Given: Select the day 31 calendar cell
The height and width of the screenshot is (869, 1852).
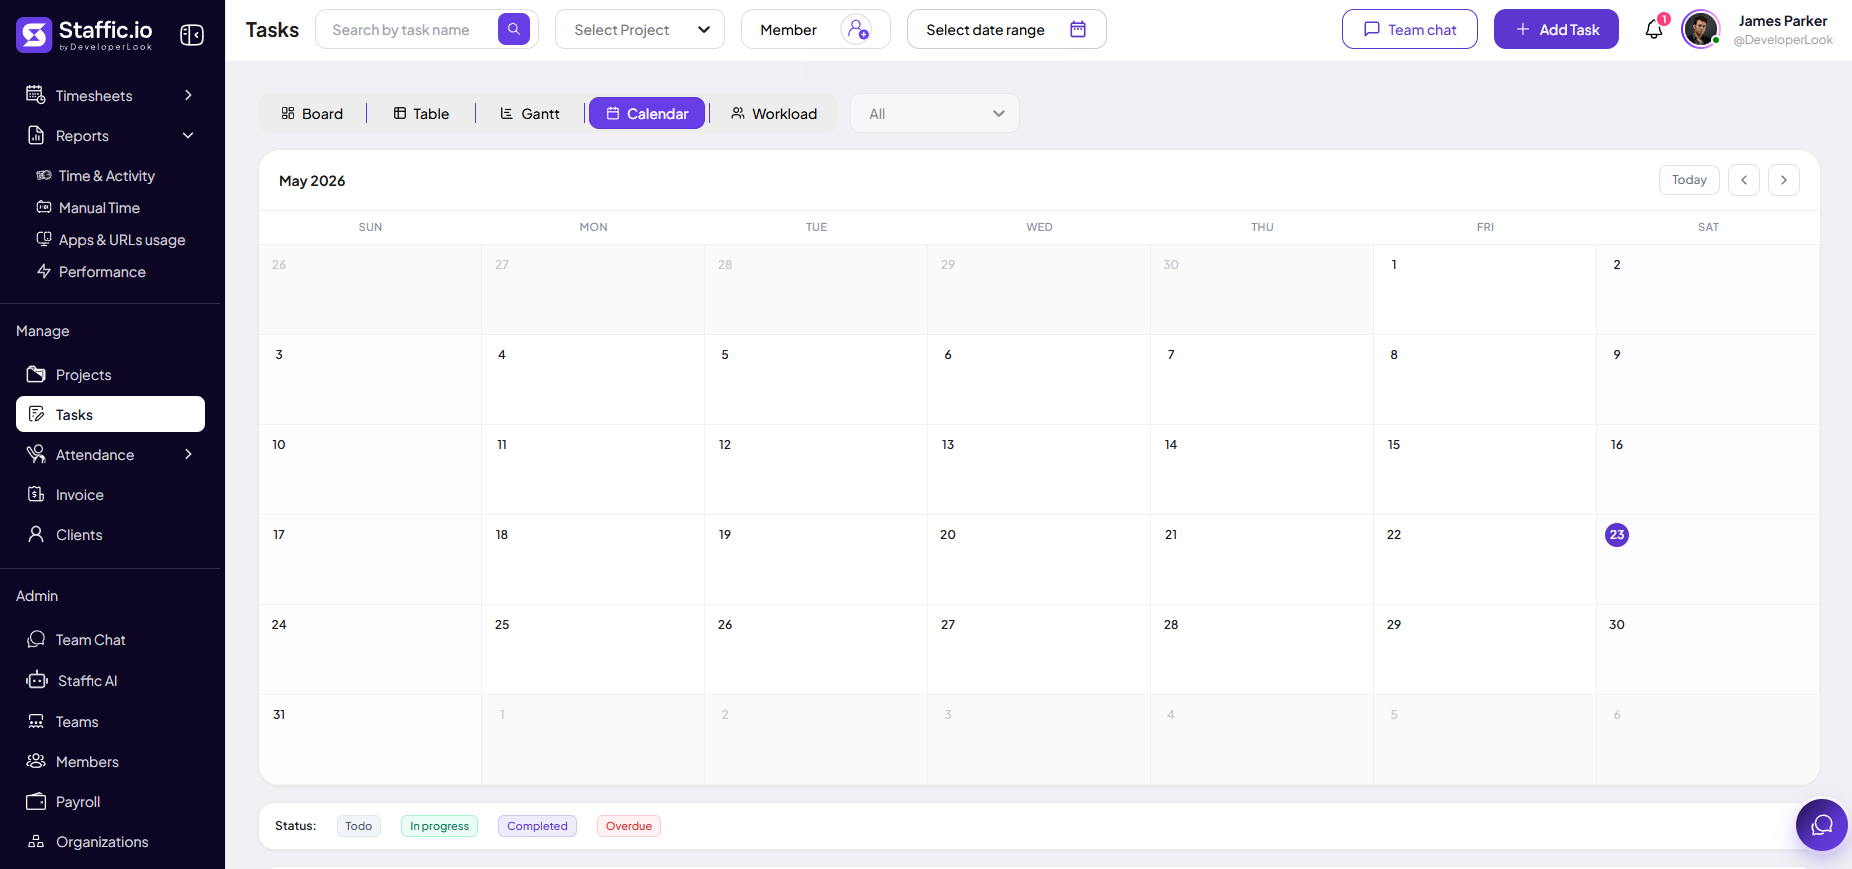Looking at the screenshot, I should pyautogui.click(x=370, y=739).
